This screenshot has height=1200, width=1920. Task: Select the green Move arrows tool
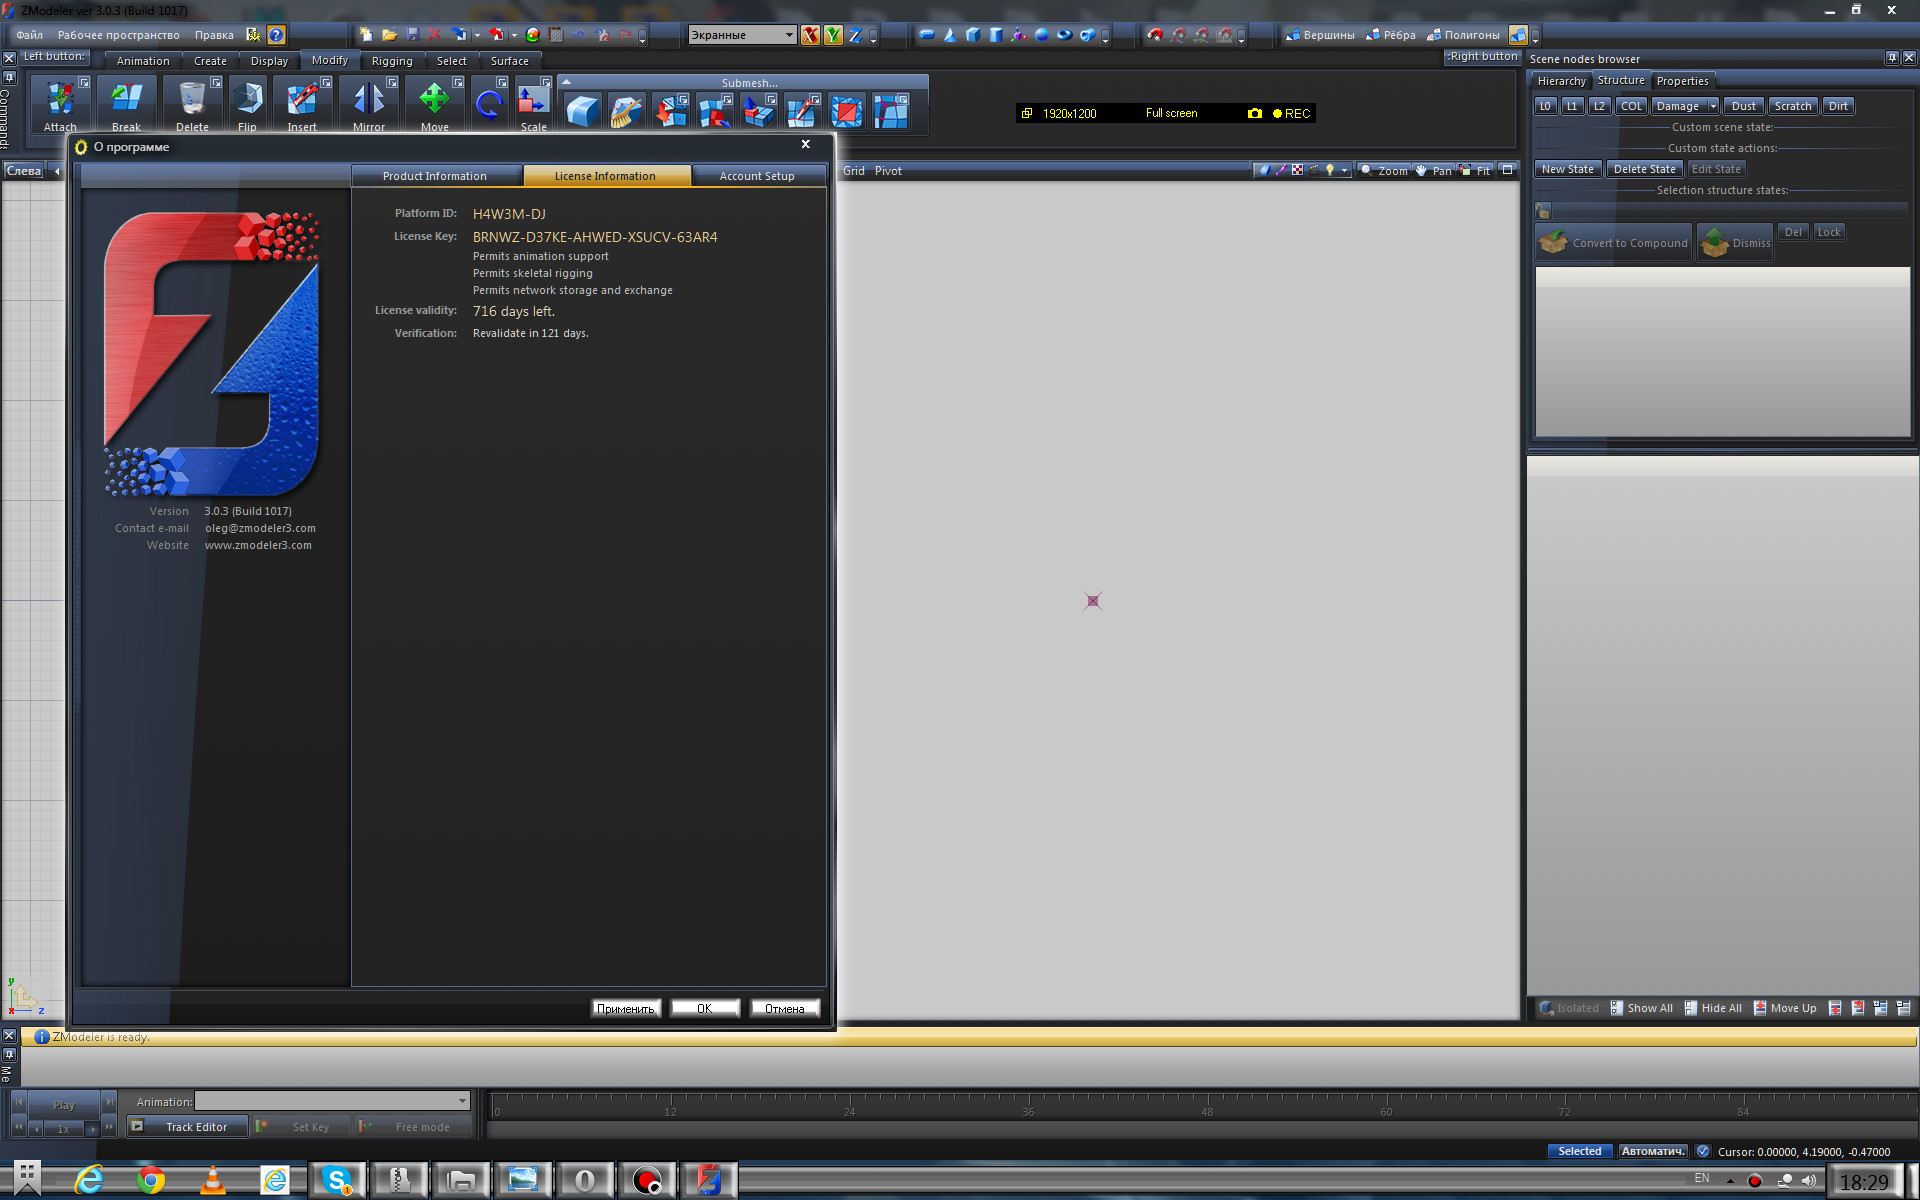pos(434,100)
